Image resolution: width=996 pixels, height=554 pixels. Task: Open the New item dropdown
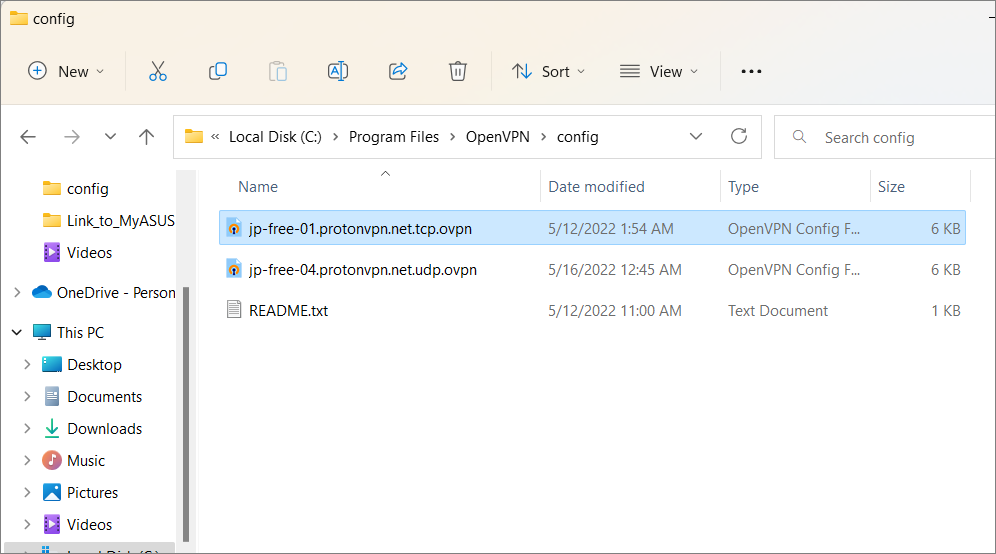[65, 71]
